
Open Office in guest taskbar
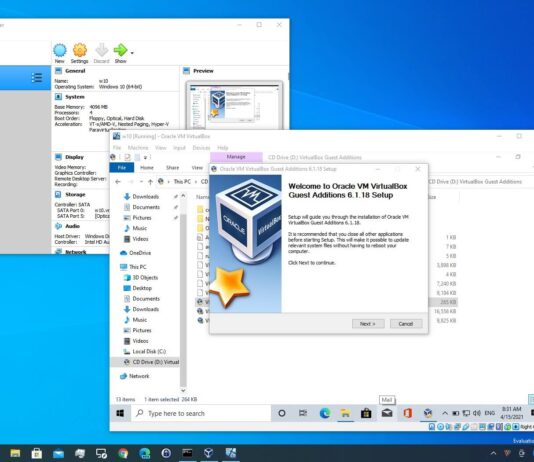click(x=408, y=413)
